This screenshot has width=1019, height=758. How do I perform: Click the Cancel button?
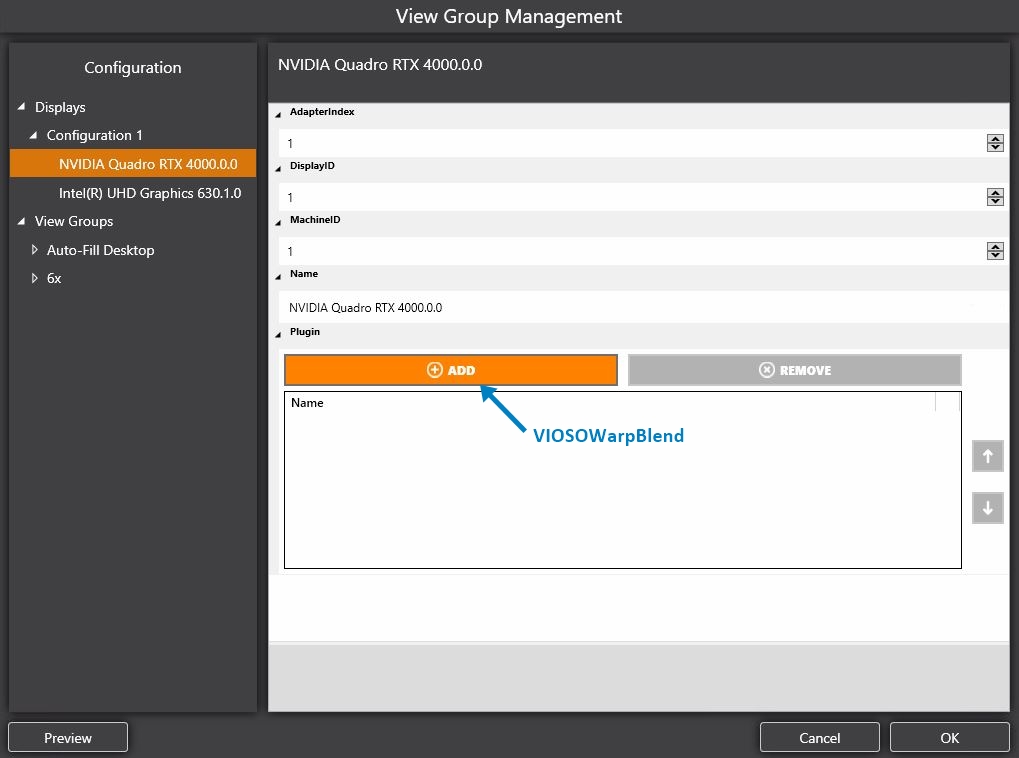[819, 737]
